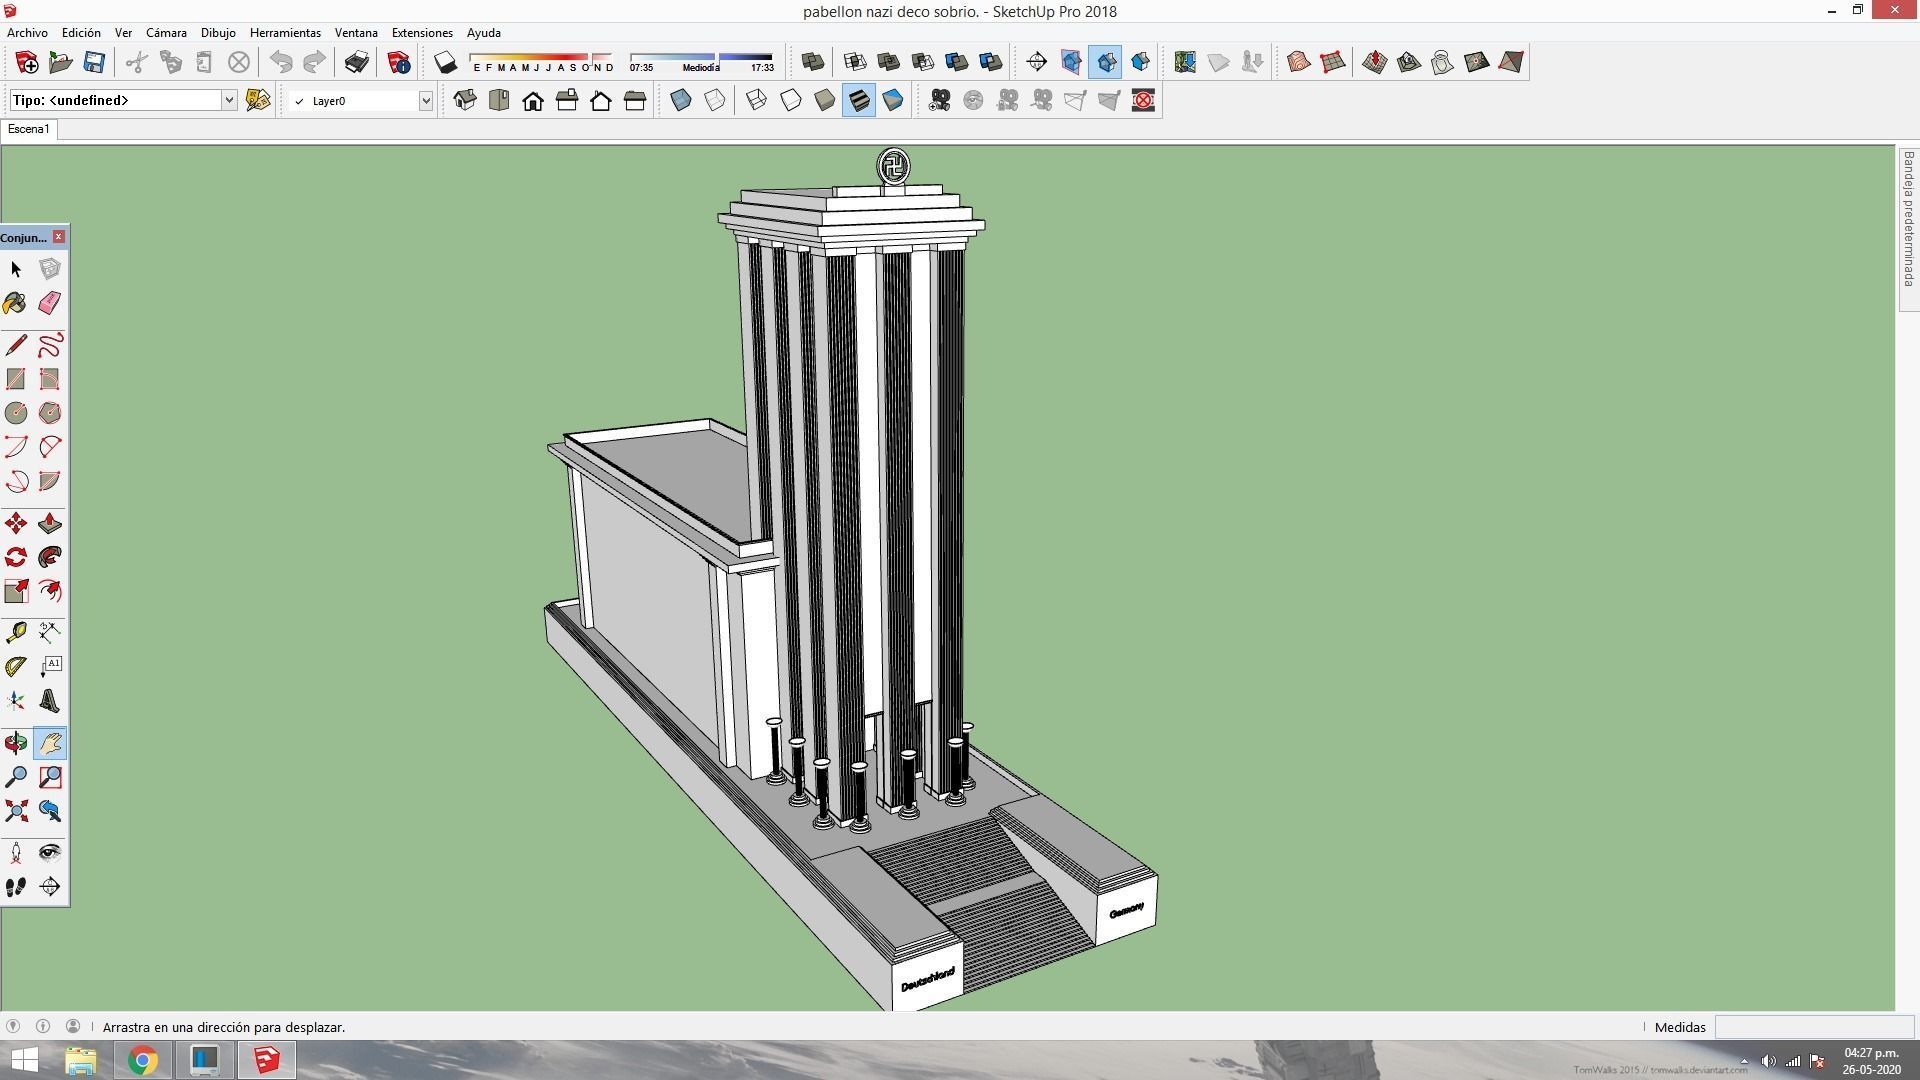
Task: Switch to the Escena1 scene tab
Action: coord(28,129)
